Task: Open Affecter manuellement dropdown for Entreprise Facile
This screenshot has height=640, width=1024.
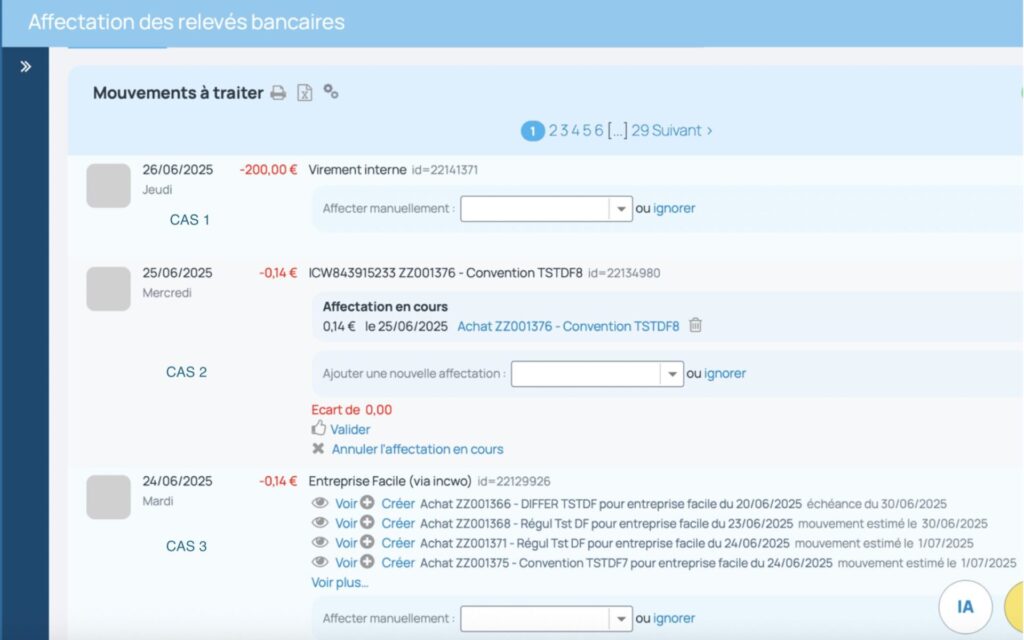Action: point(621,619)
